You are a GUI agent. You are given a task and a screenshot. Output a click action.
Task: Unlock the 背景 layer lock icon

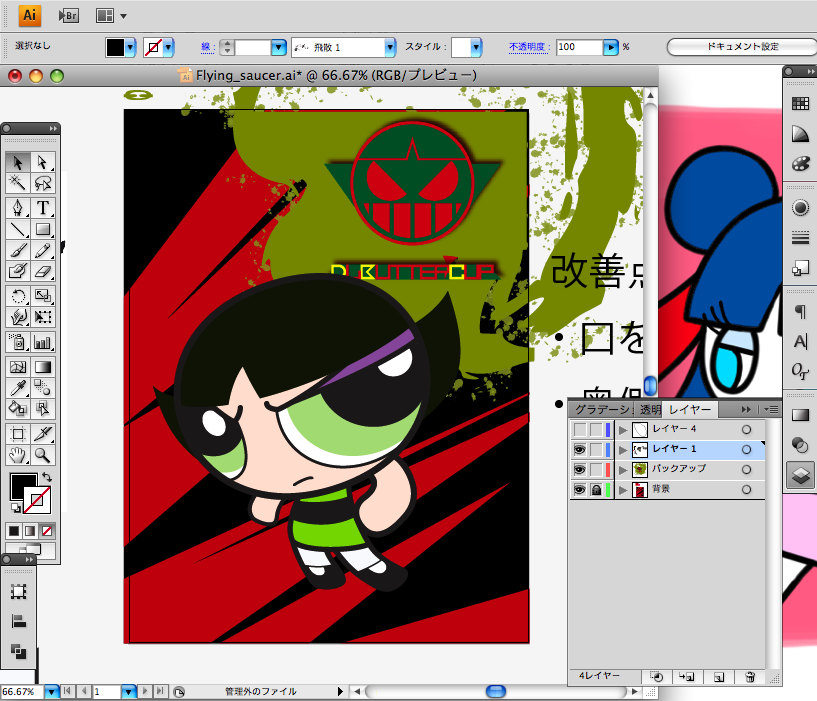click(x=596, y=489)
